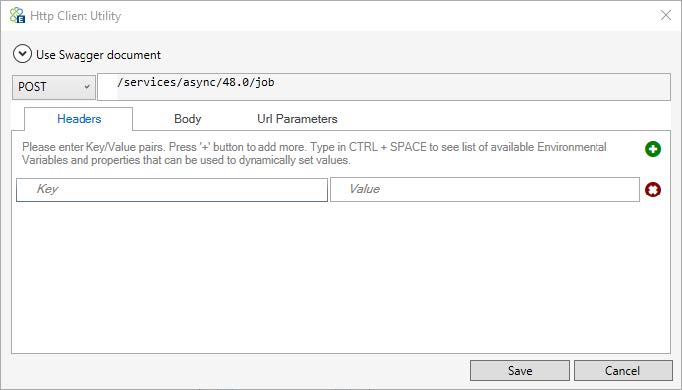The width and height of the screenshot is (682, 390).
Task: Switch to the Headers tab
Action: click(x=79, y=119)
